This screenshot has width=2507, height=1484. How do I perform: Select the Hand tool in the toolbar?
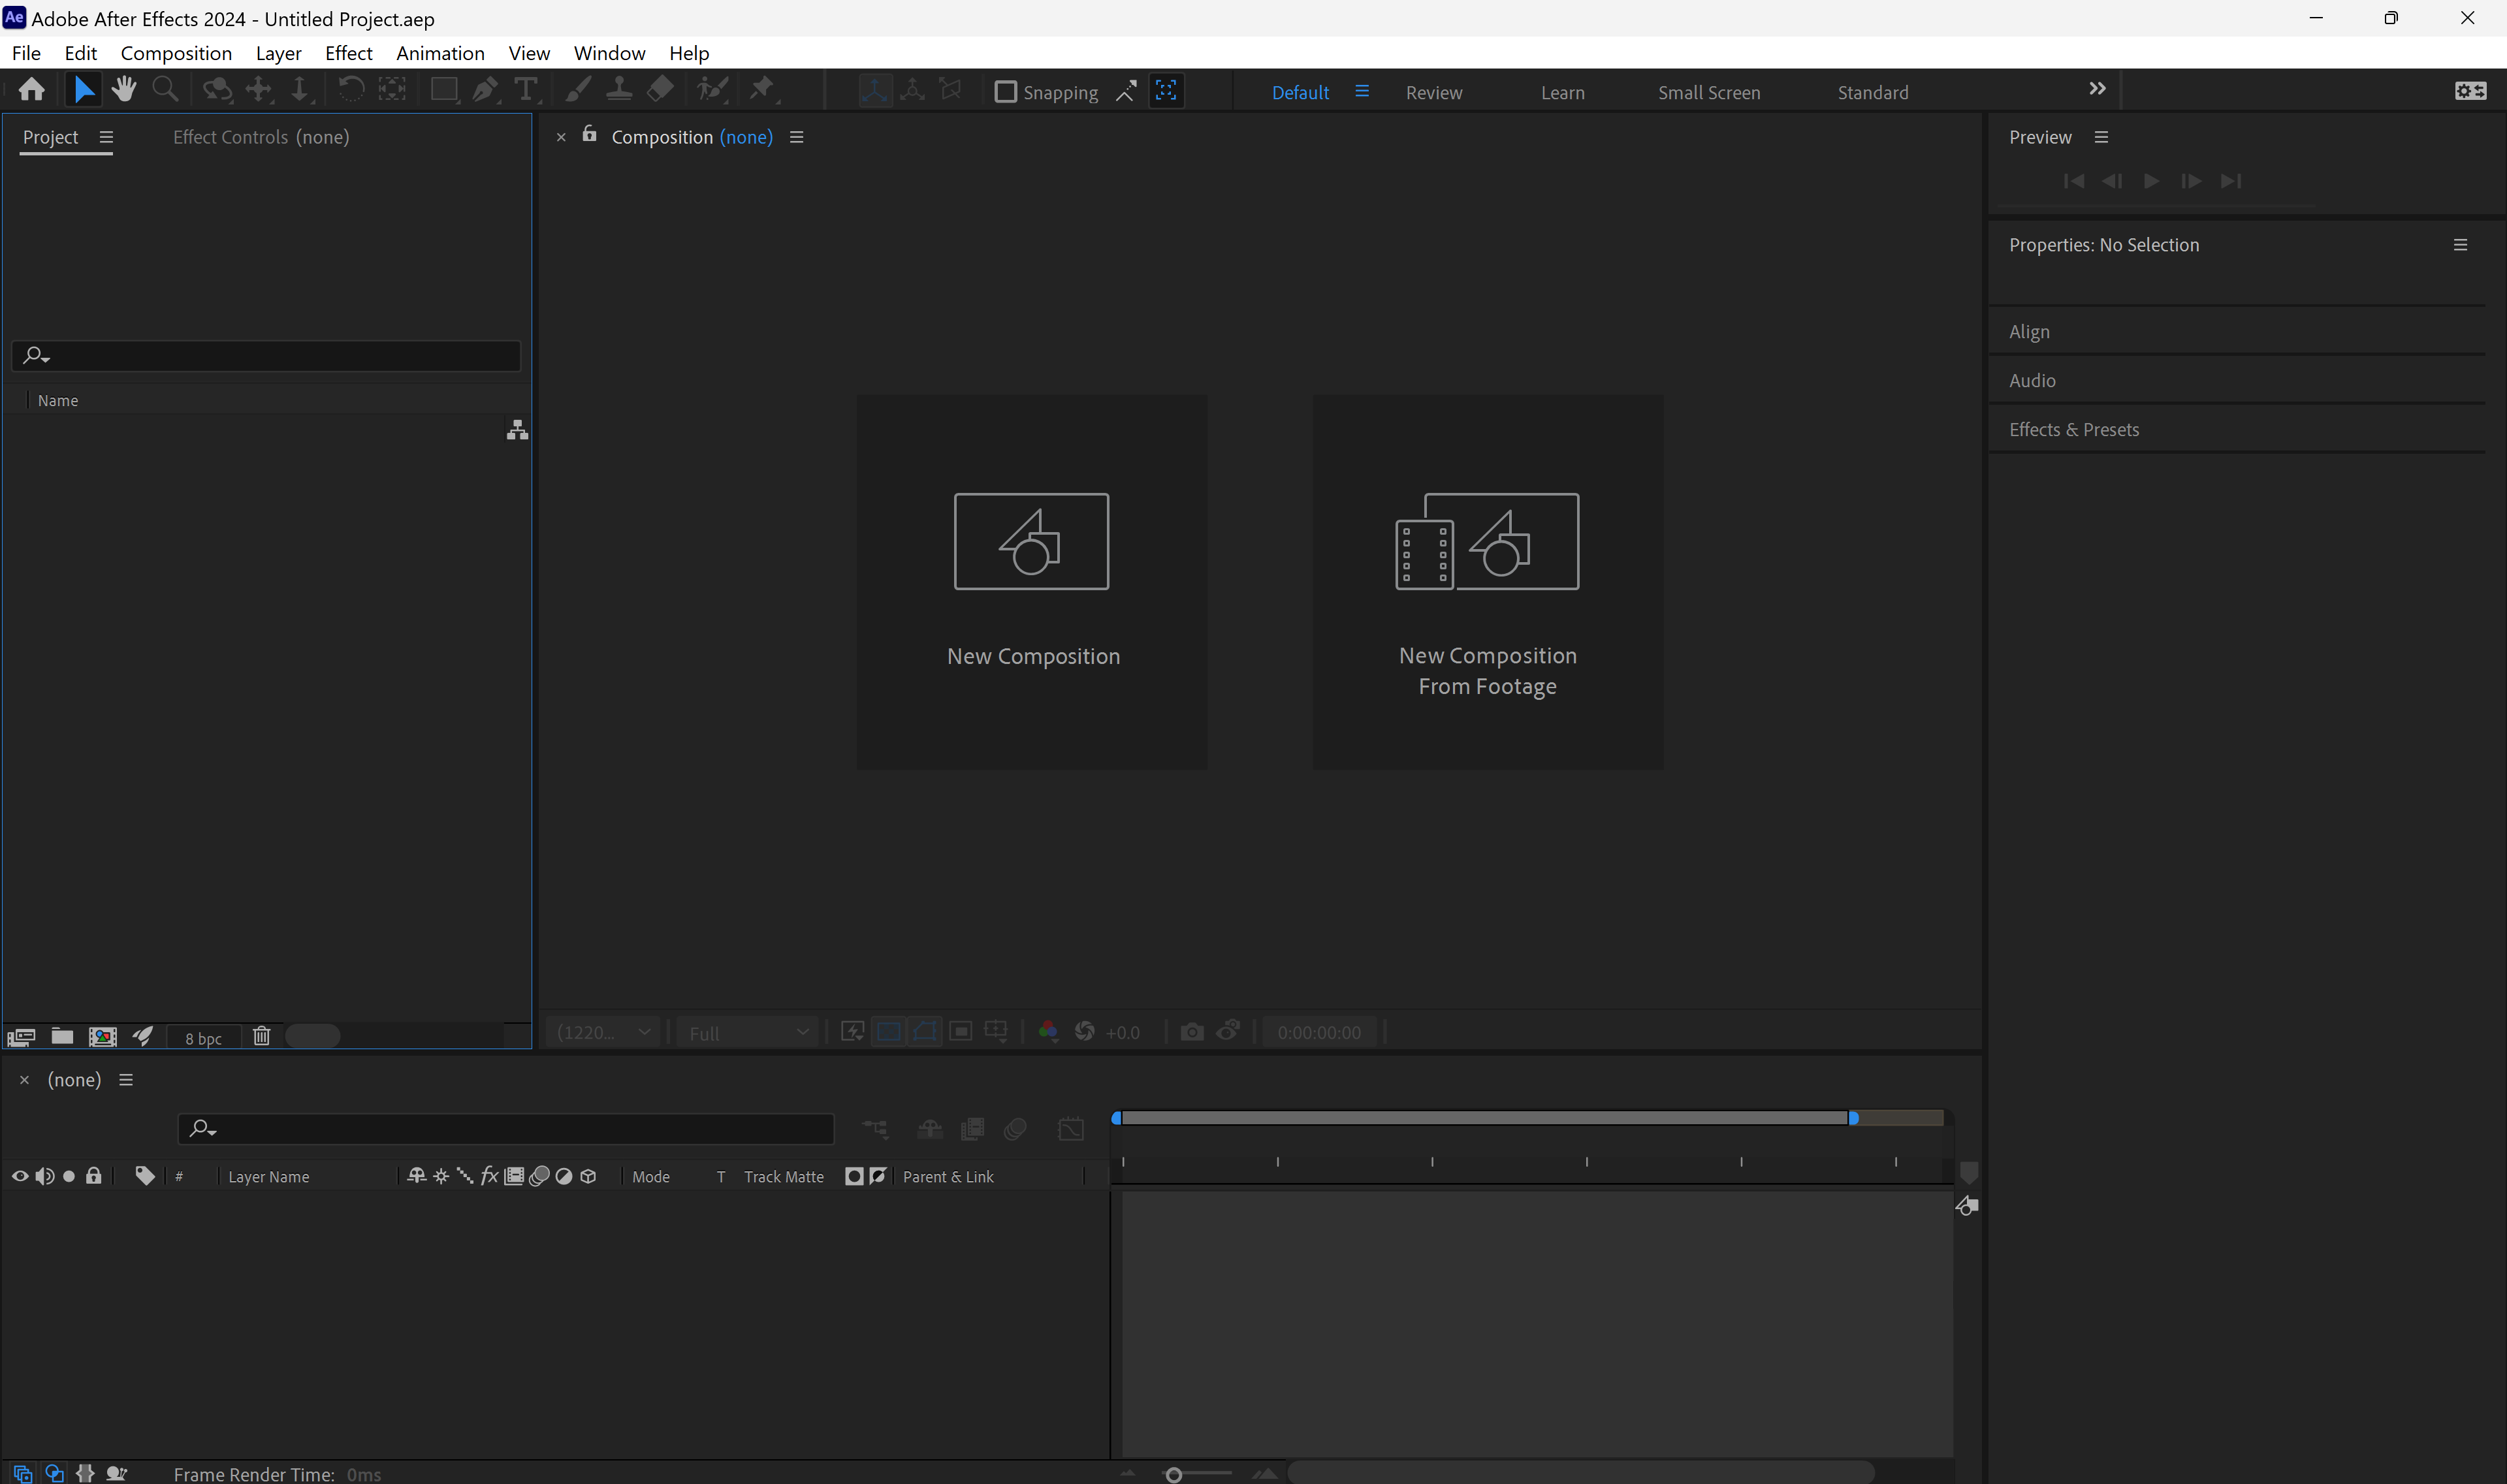pos(124,89)
